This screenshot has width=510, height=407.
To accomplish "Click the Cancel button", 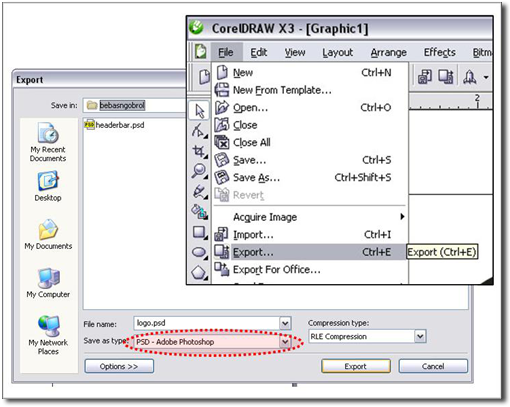I will 433,366.
